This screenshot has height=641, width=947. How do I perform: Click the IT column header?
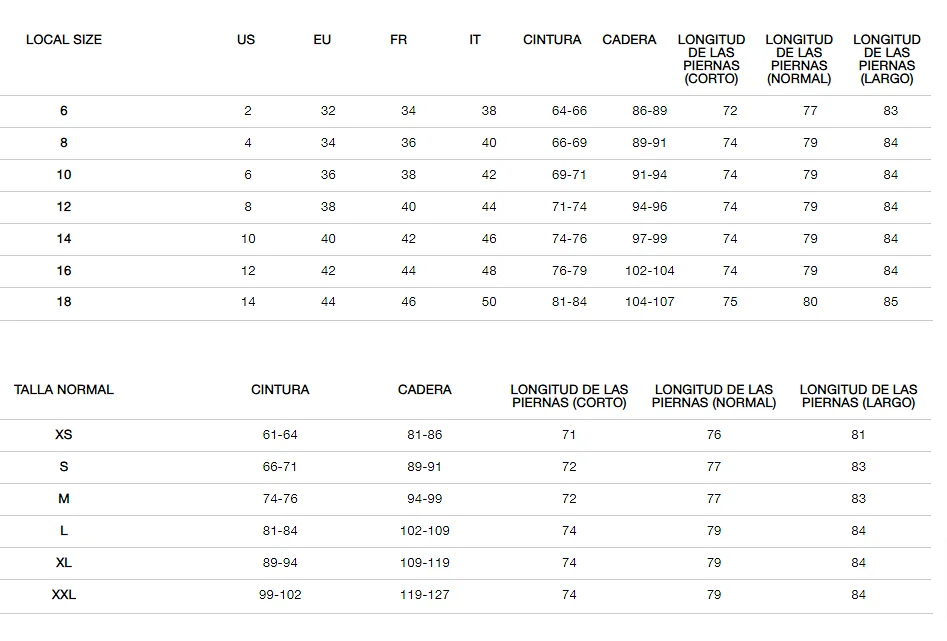(475, 40)
